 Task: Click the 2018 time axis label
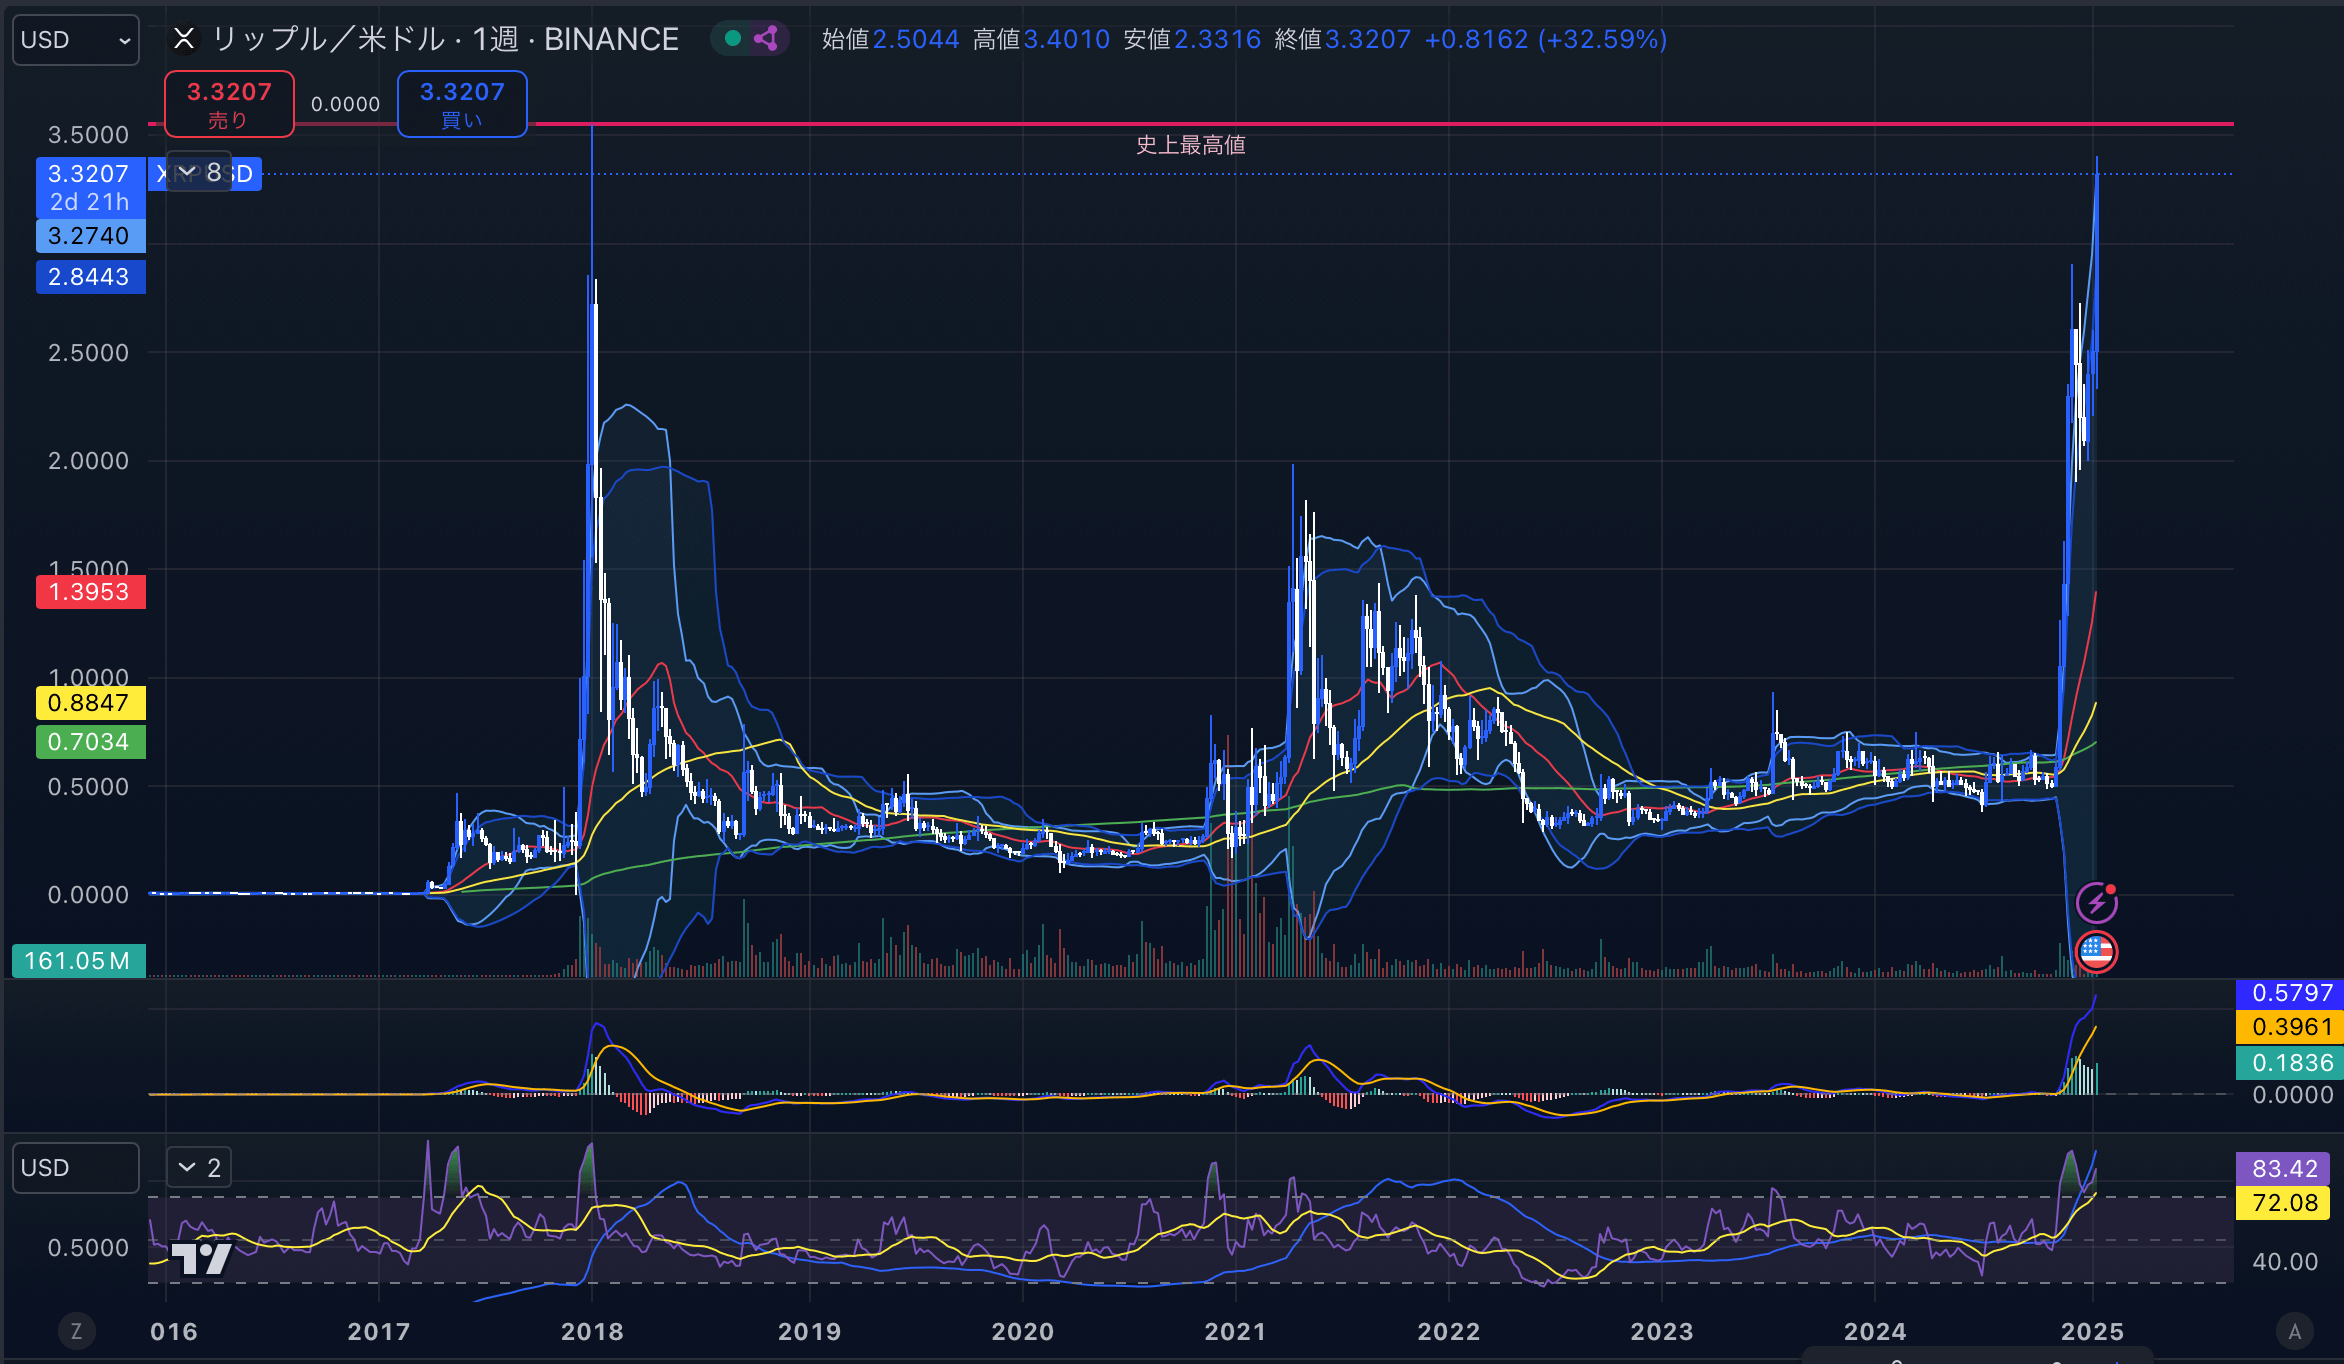pyautogui.click(x=592, y=1332)
